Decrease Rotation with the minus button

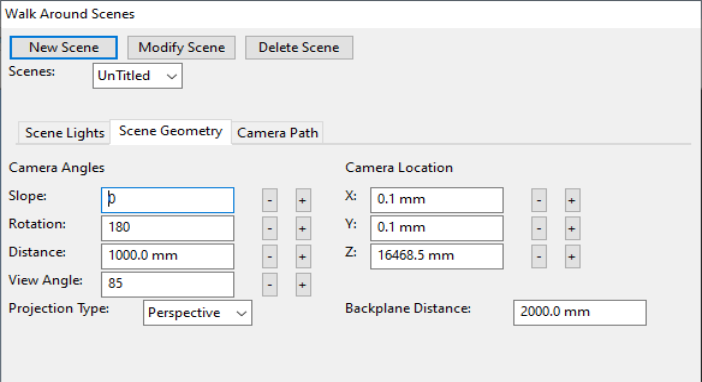(270, 228)
